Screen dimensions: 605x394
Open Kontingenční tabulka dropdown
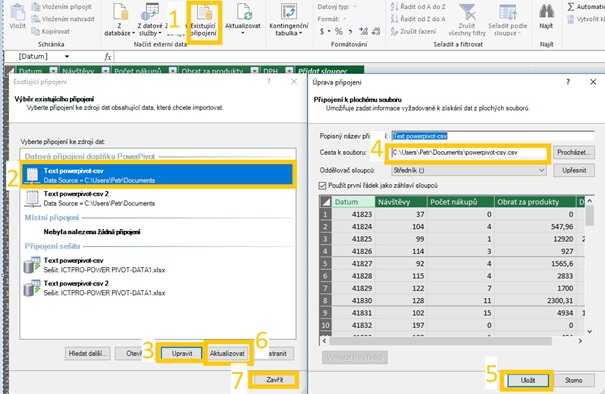289,20
